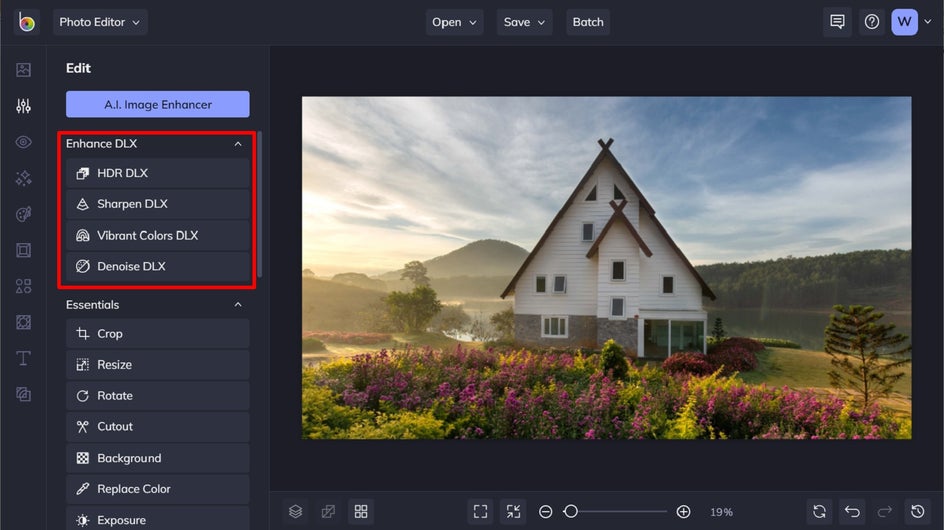Click the Layers icon in bottom bar
944x530 pixels.
point(296,511)
